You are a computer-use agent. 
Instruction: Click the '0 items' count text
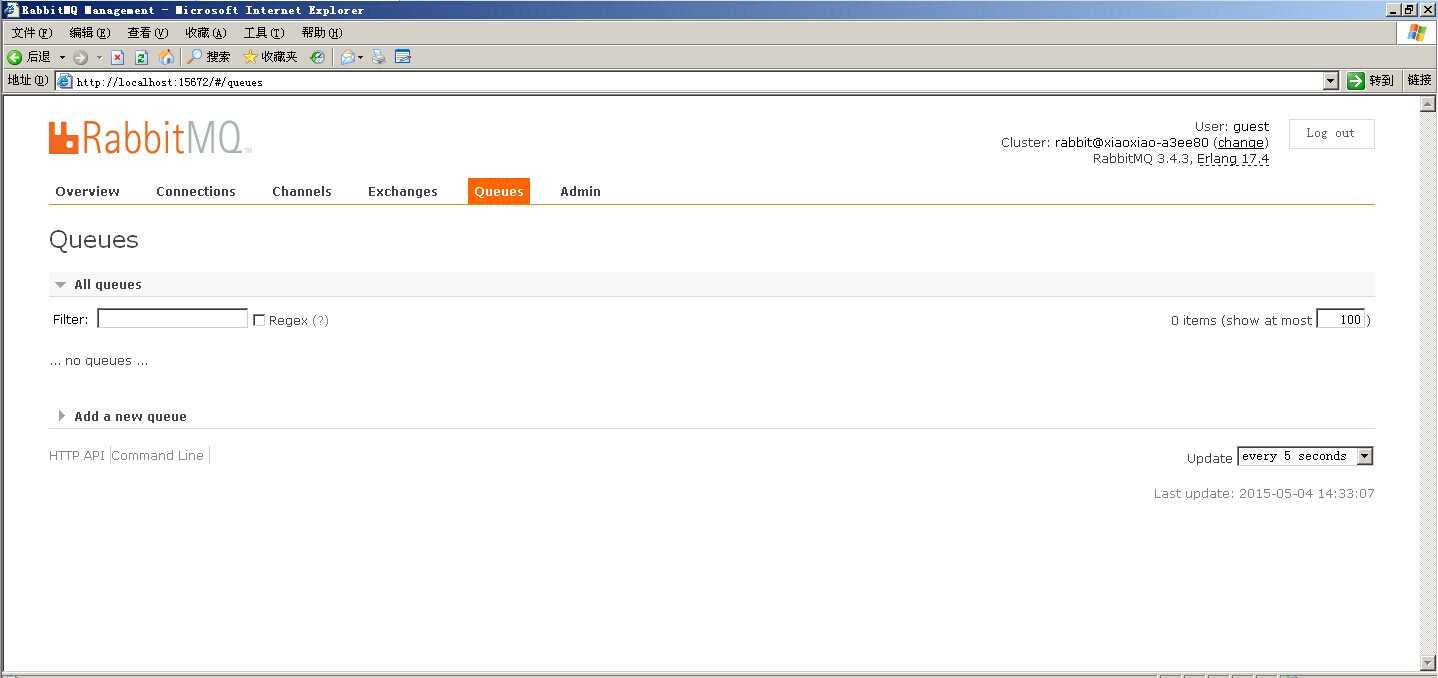pyautogui.click(x=1194, y=321)
